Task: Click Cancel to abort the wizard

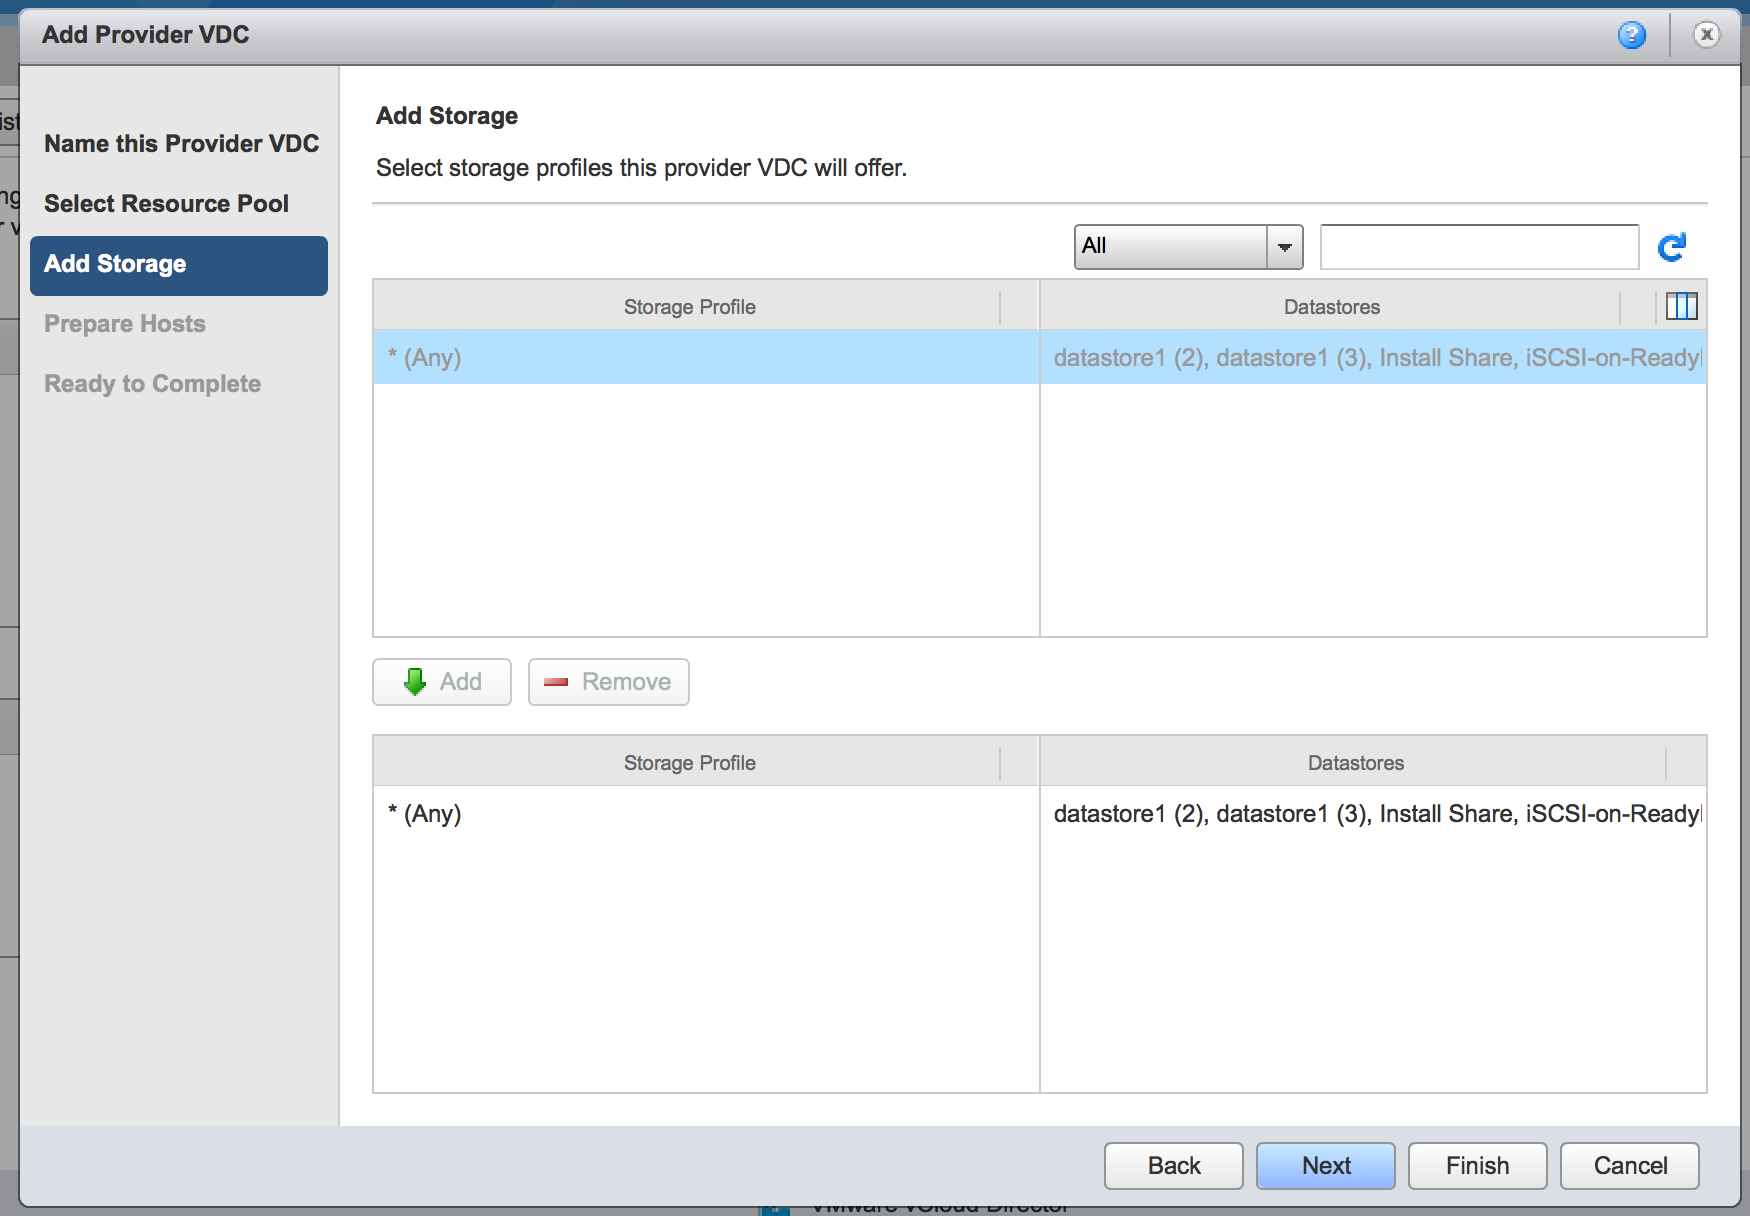Action: [1629, 1166]
